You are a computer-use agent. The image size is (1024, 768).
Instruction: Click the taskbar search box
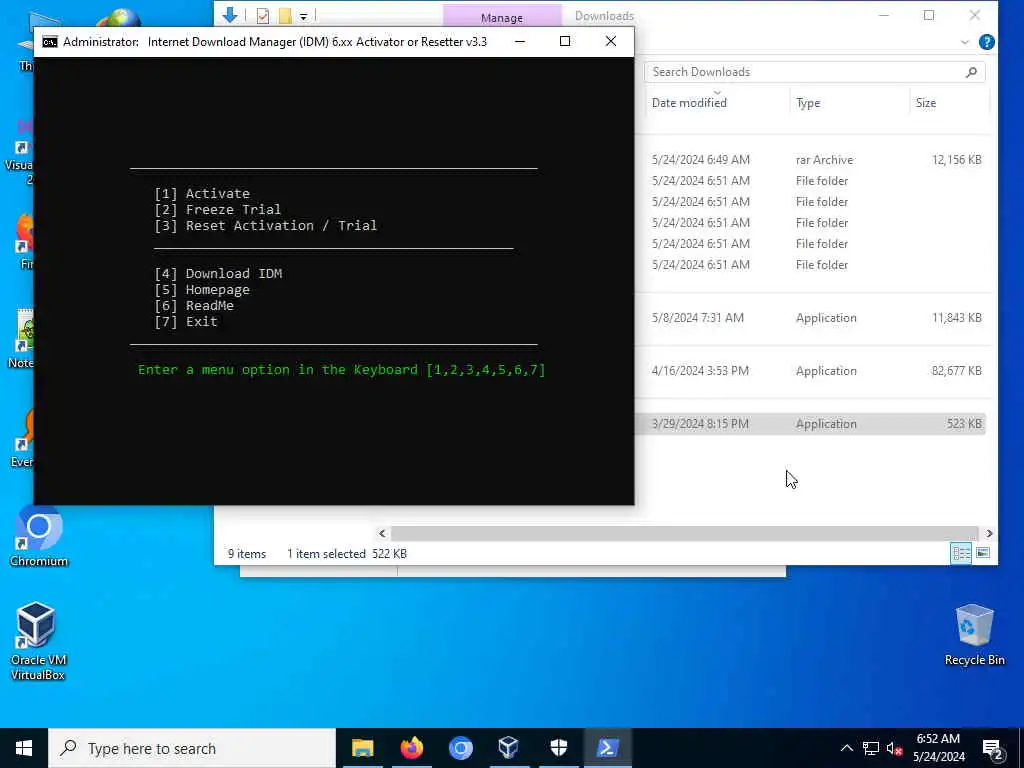(192, 748)
